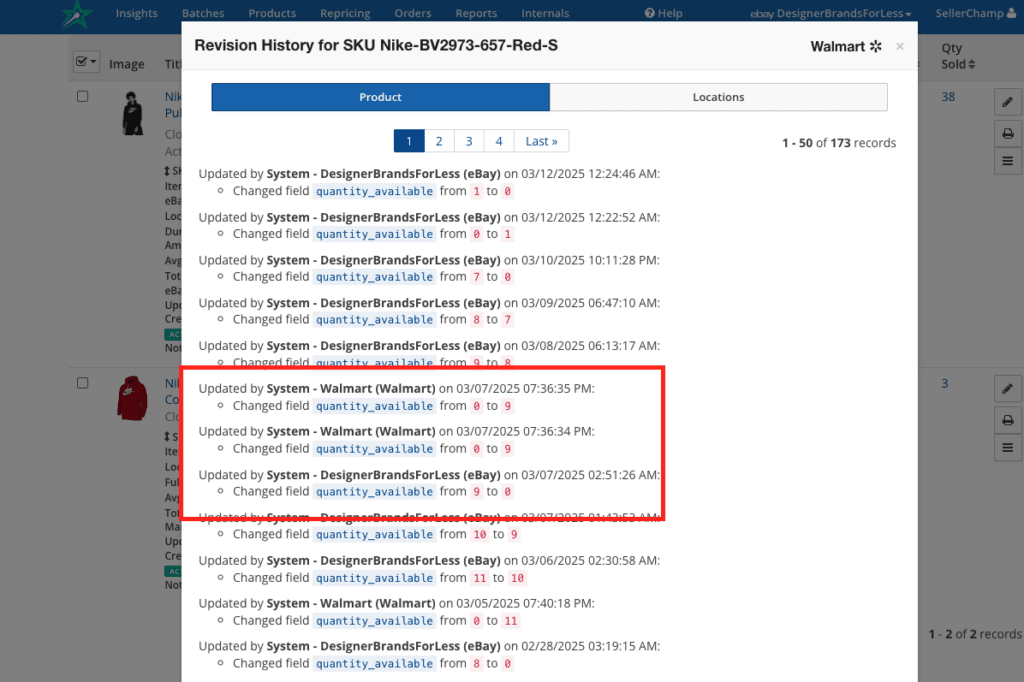Print the red hoodie product row
Screen dimensions: 1024x682
1008,420
